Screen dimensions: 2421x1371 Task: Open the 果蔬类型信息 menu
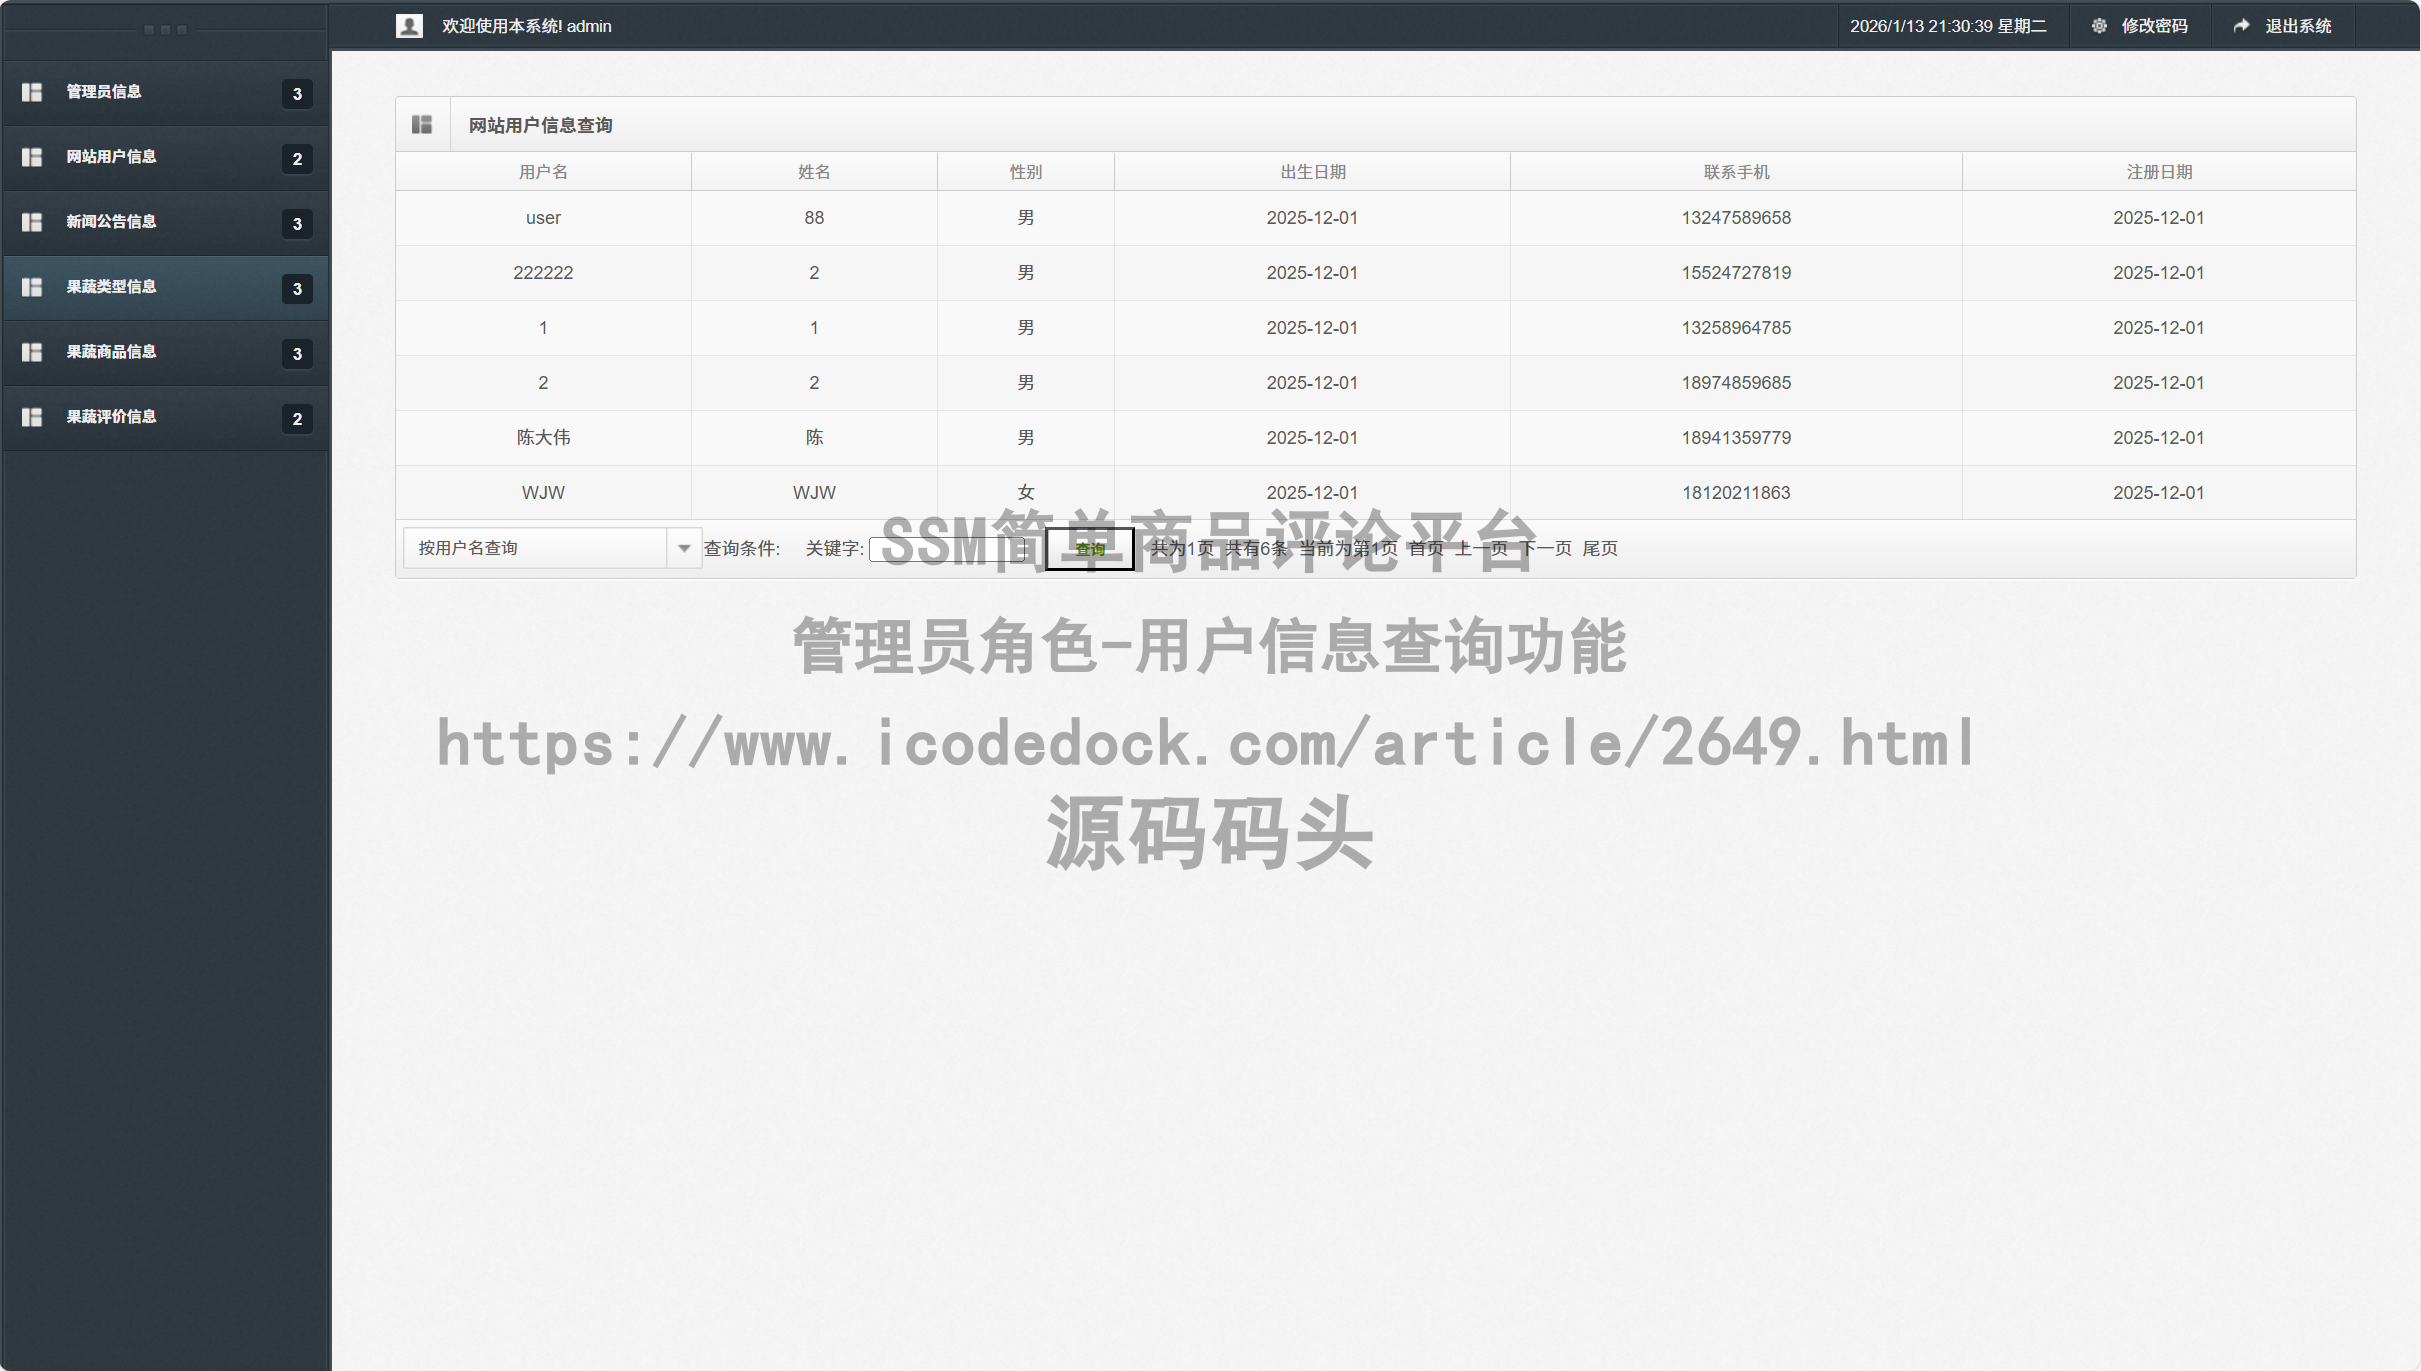pos(110,287)
